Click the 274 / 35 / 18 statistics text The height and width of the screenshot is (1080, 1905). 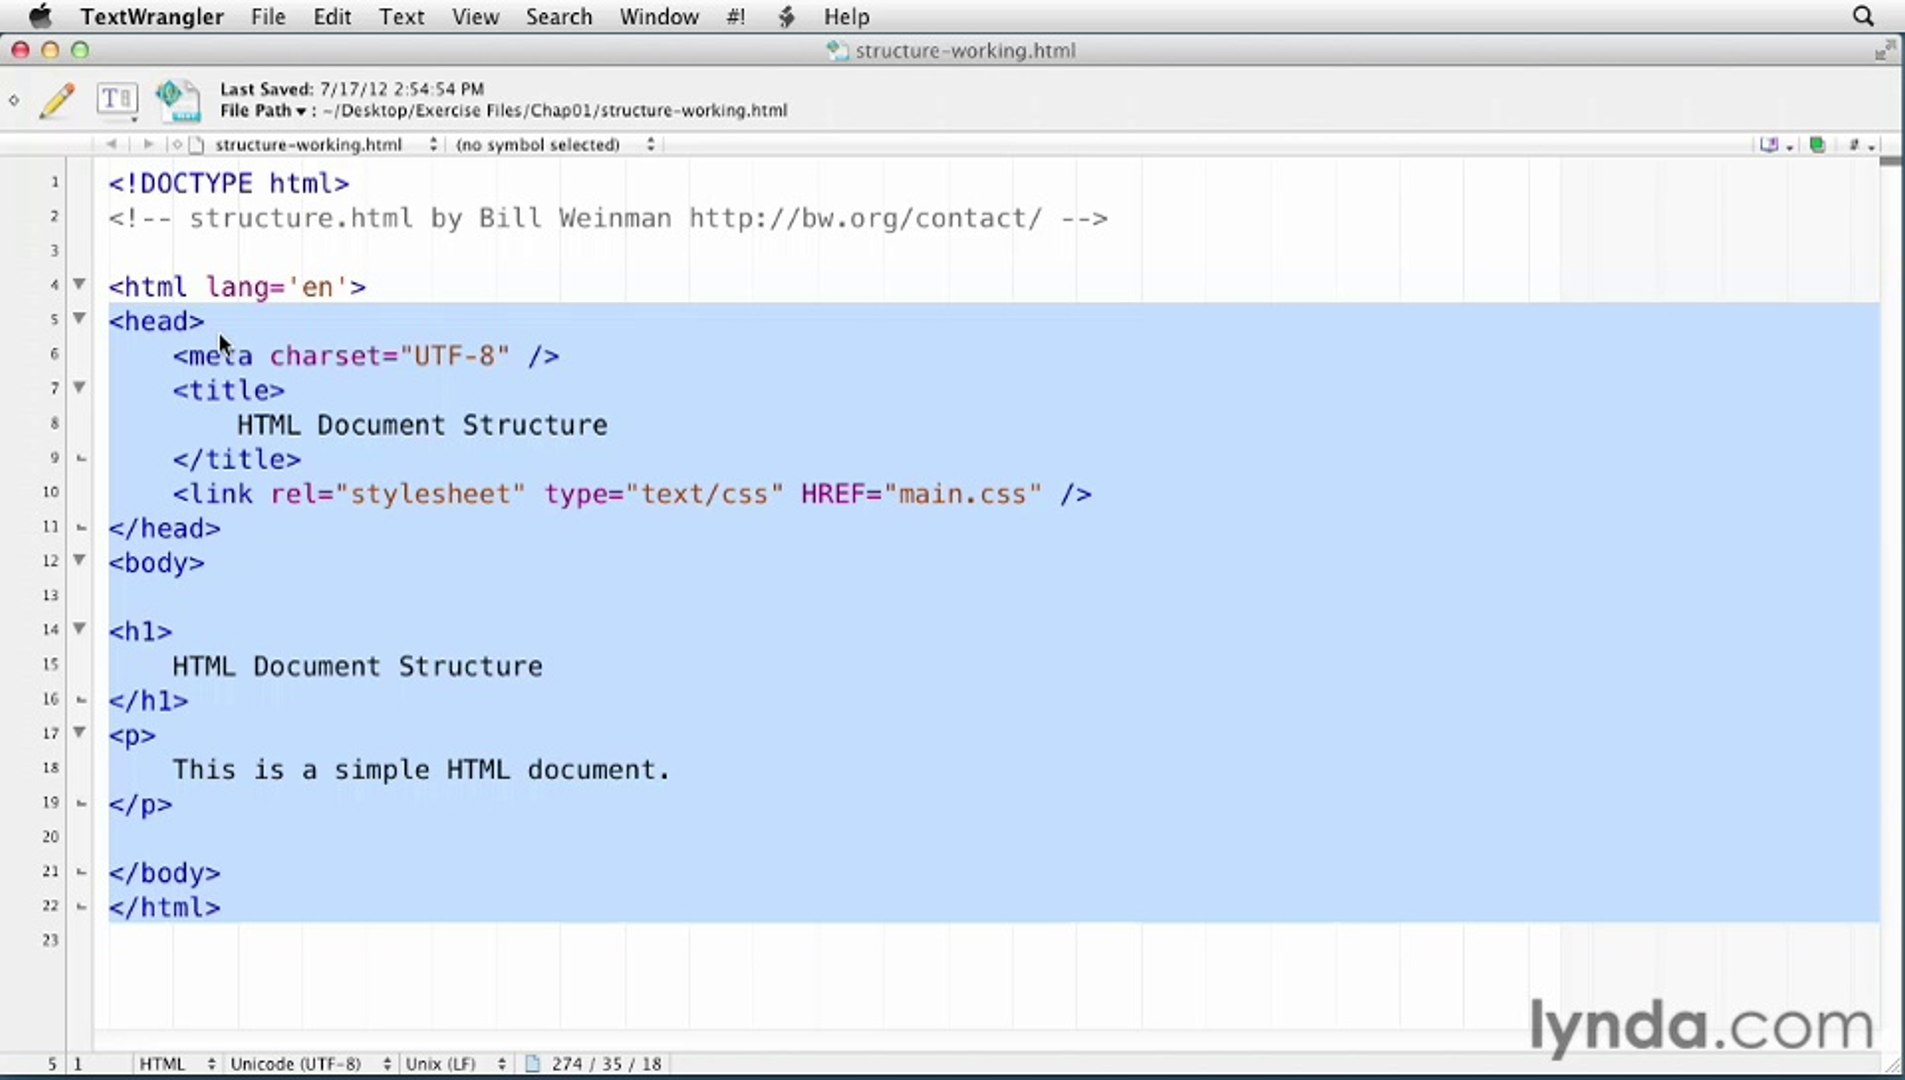tap(606, 1064)
